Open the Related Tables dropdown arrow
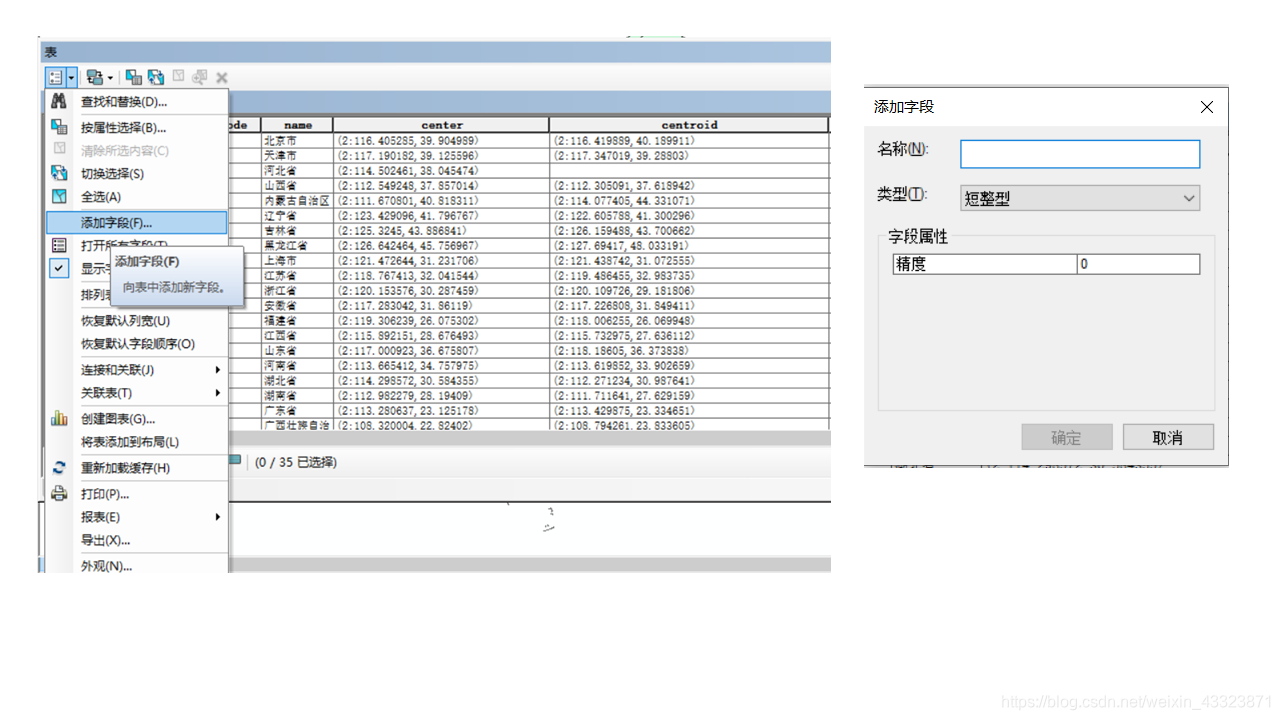Viewport: 1280px width, 720px height. (110, 77)
